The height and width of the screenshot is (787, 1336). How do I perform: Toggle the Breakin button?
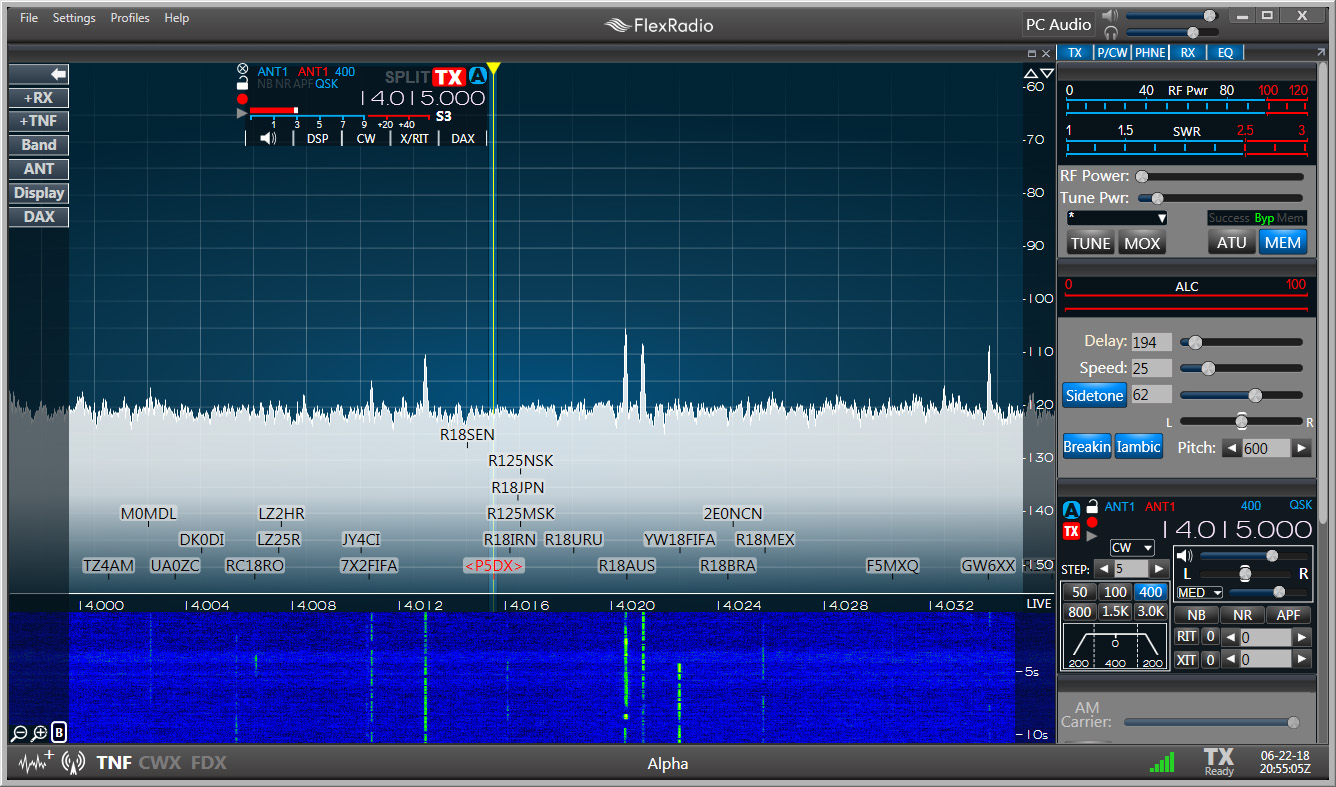[x=1087, y=446]
